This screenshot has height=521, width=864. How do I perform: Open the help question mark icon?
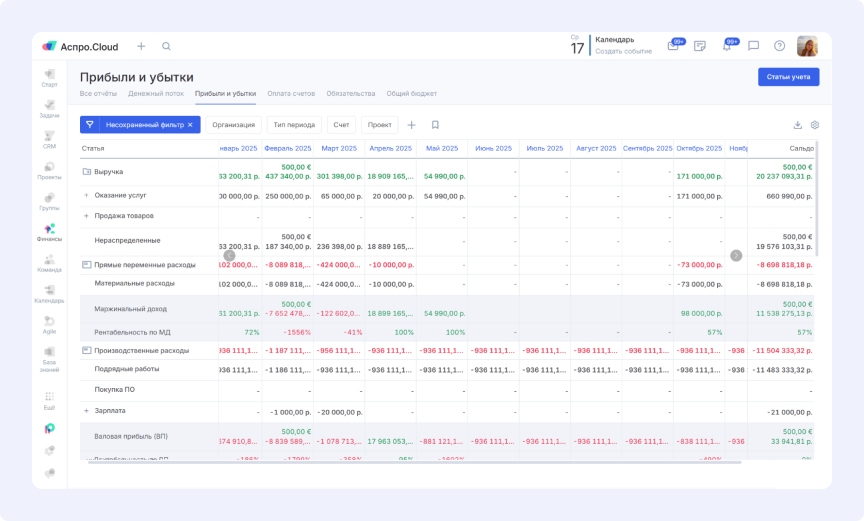point(779,46)
